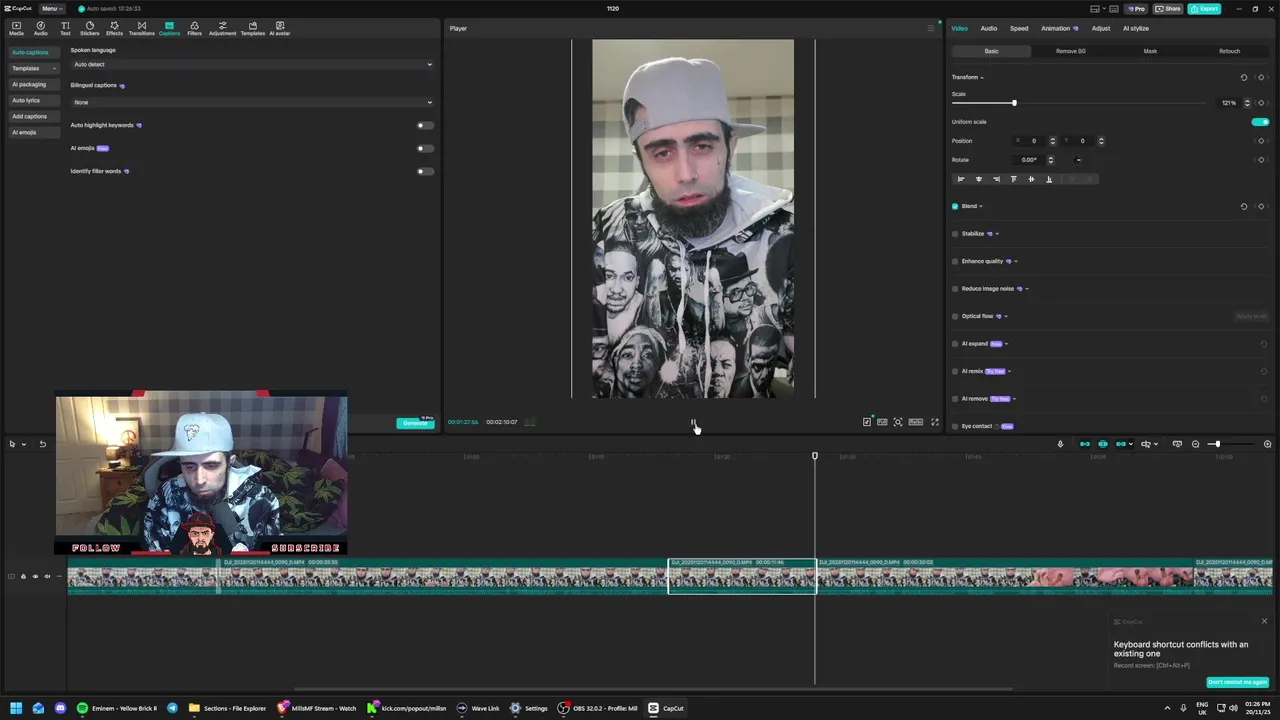The width and height of the screenshot is (1280, 720).
Task: Switch to the Speed tab
Action: pos(1019,28)
